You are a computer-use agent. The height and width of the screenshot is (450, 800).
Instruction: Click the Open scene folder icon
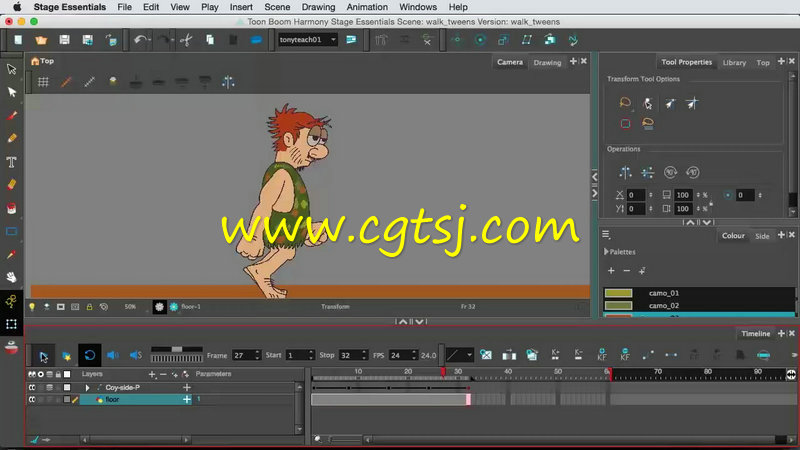41,40
